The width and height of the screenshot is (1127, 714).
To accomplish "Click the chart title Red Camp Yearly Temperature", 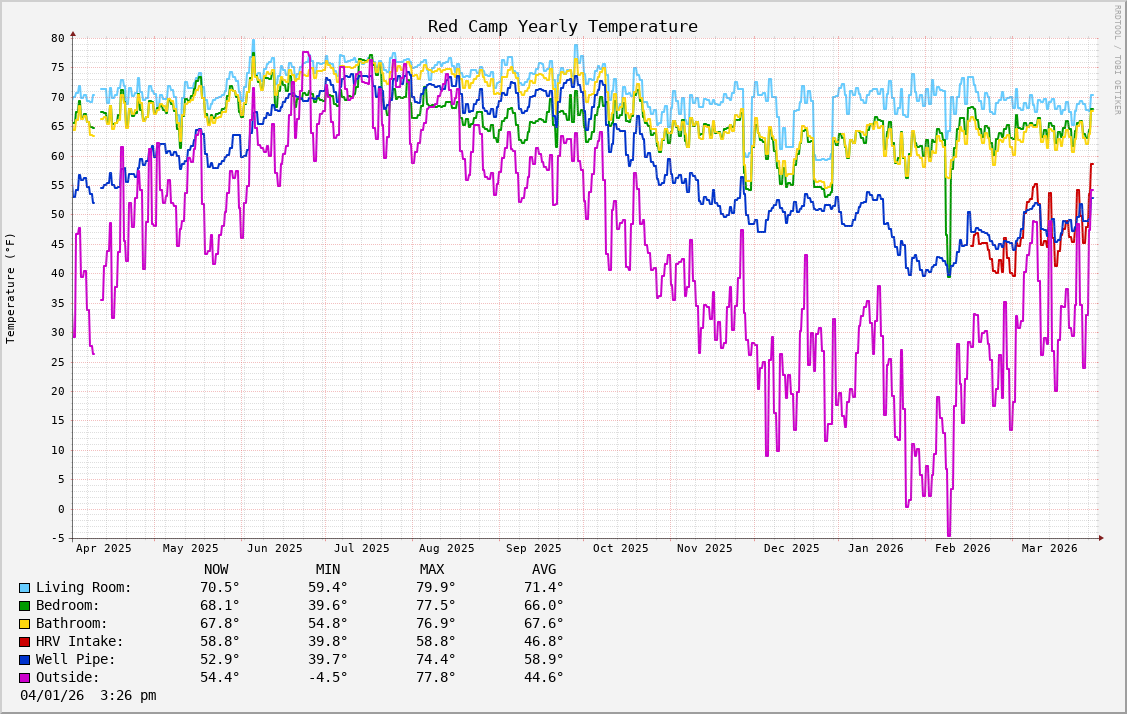I will tap(563, 26).
